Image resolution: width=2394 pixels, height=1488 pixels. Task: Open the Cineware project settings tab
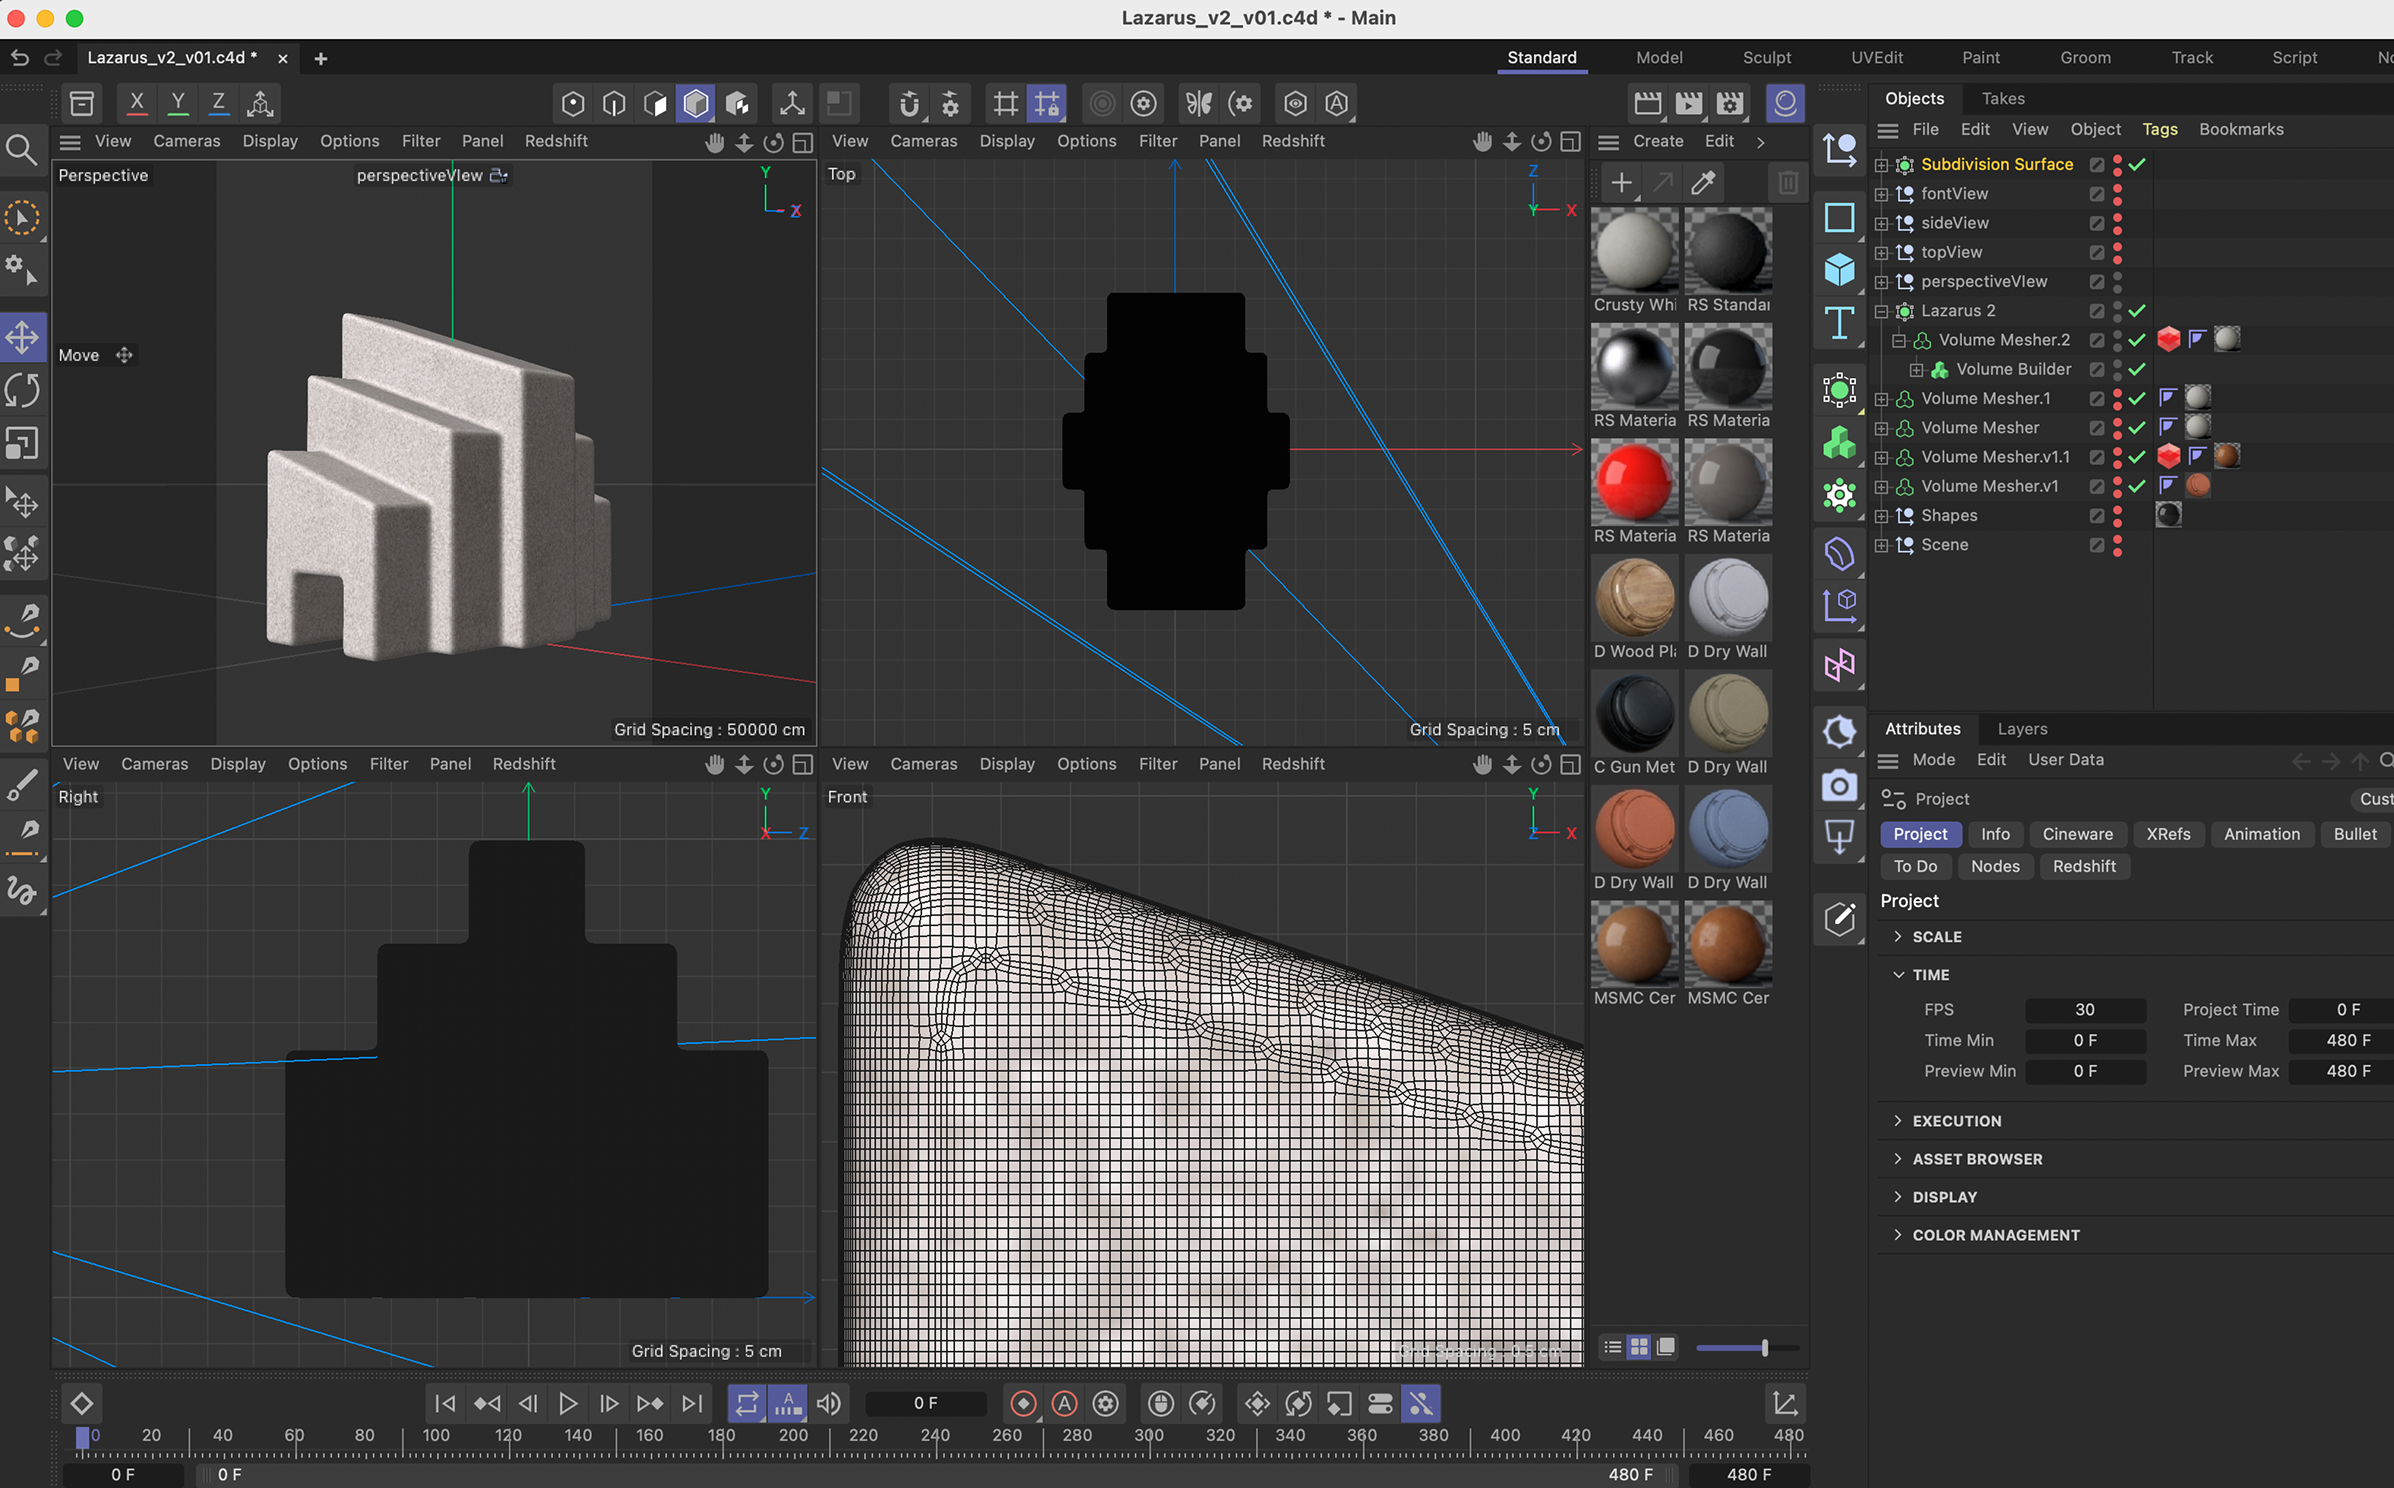pyautogui.click(x=2077, y=834)
